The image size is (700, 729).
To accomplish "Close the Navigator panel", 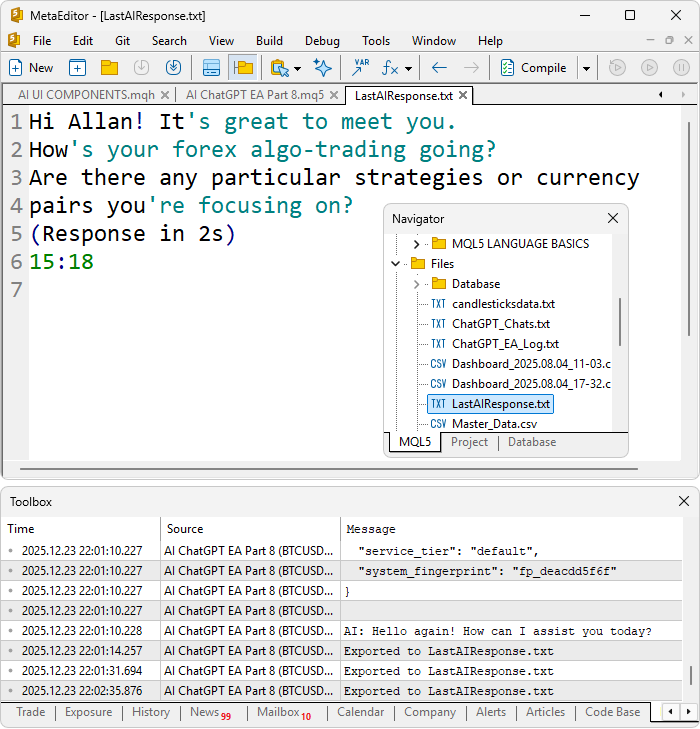I will pyautogui.click(x=613, y=218).
